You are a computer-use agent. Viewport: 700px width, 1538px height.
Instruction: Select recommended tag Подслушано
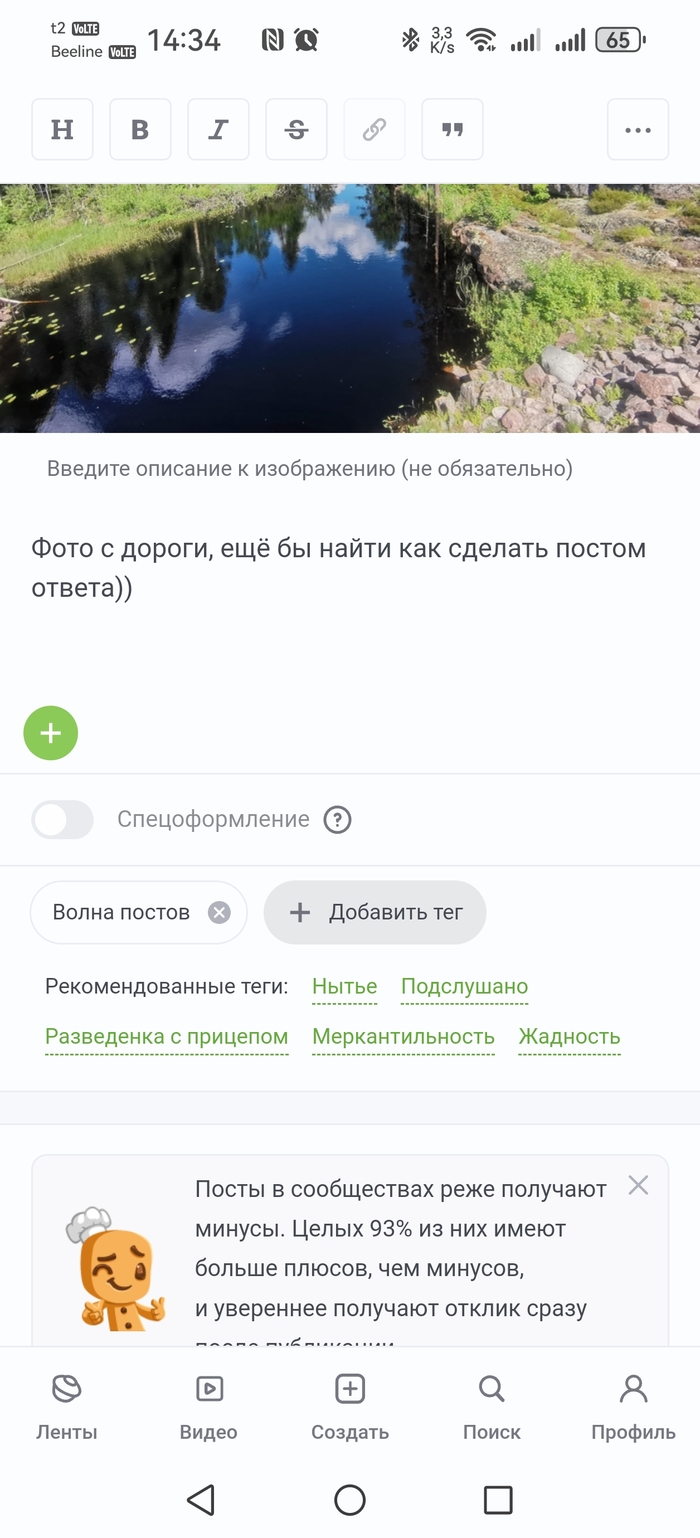click(x=464, y=987)
